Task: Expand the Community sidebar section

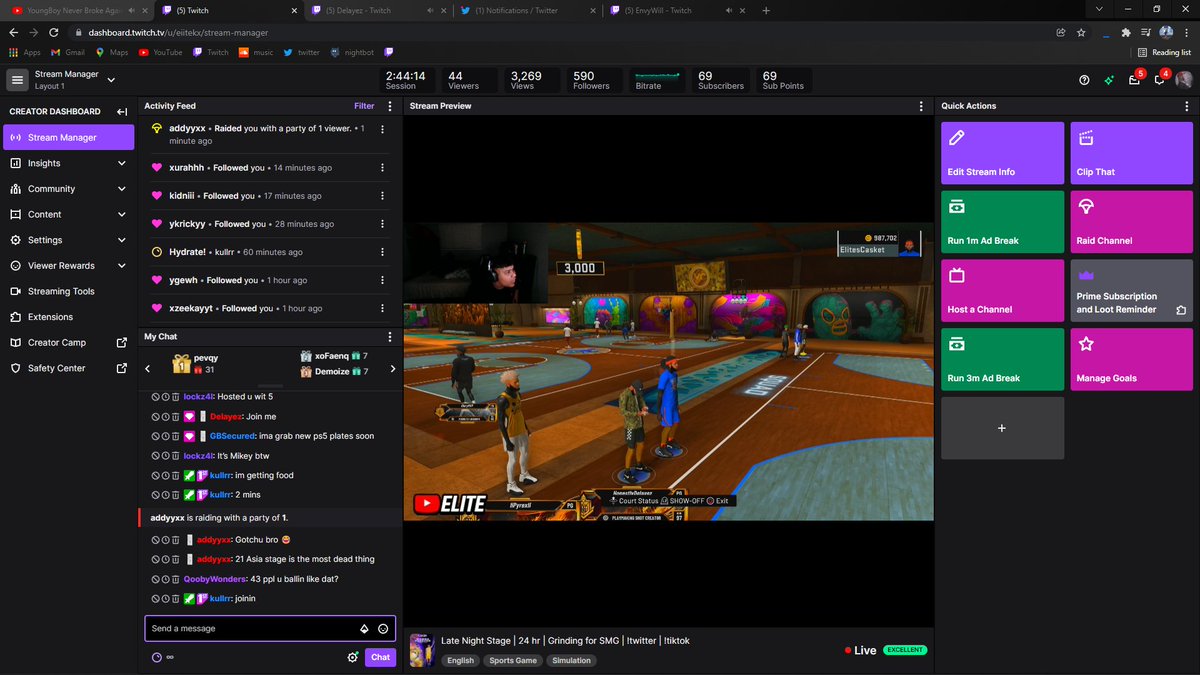Action: (122, 189)
